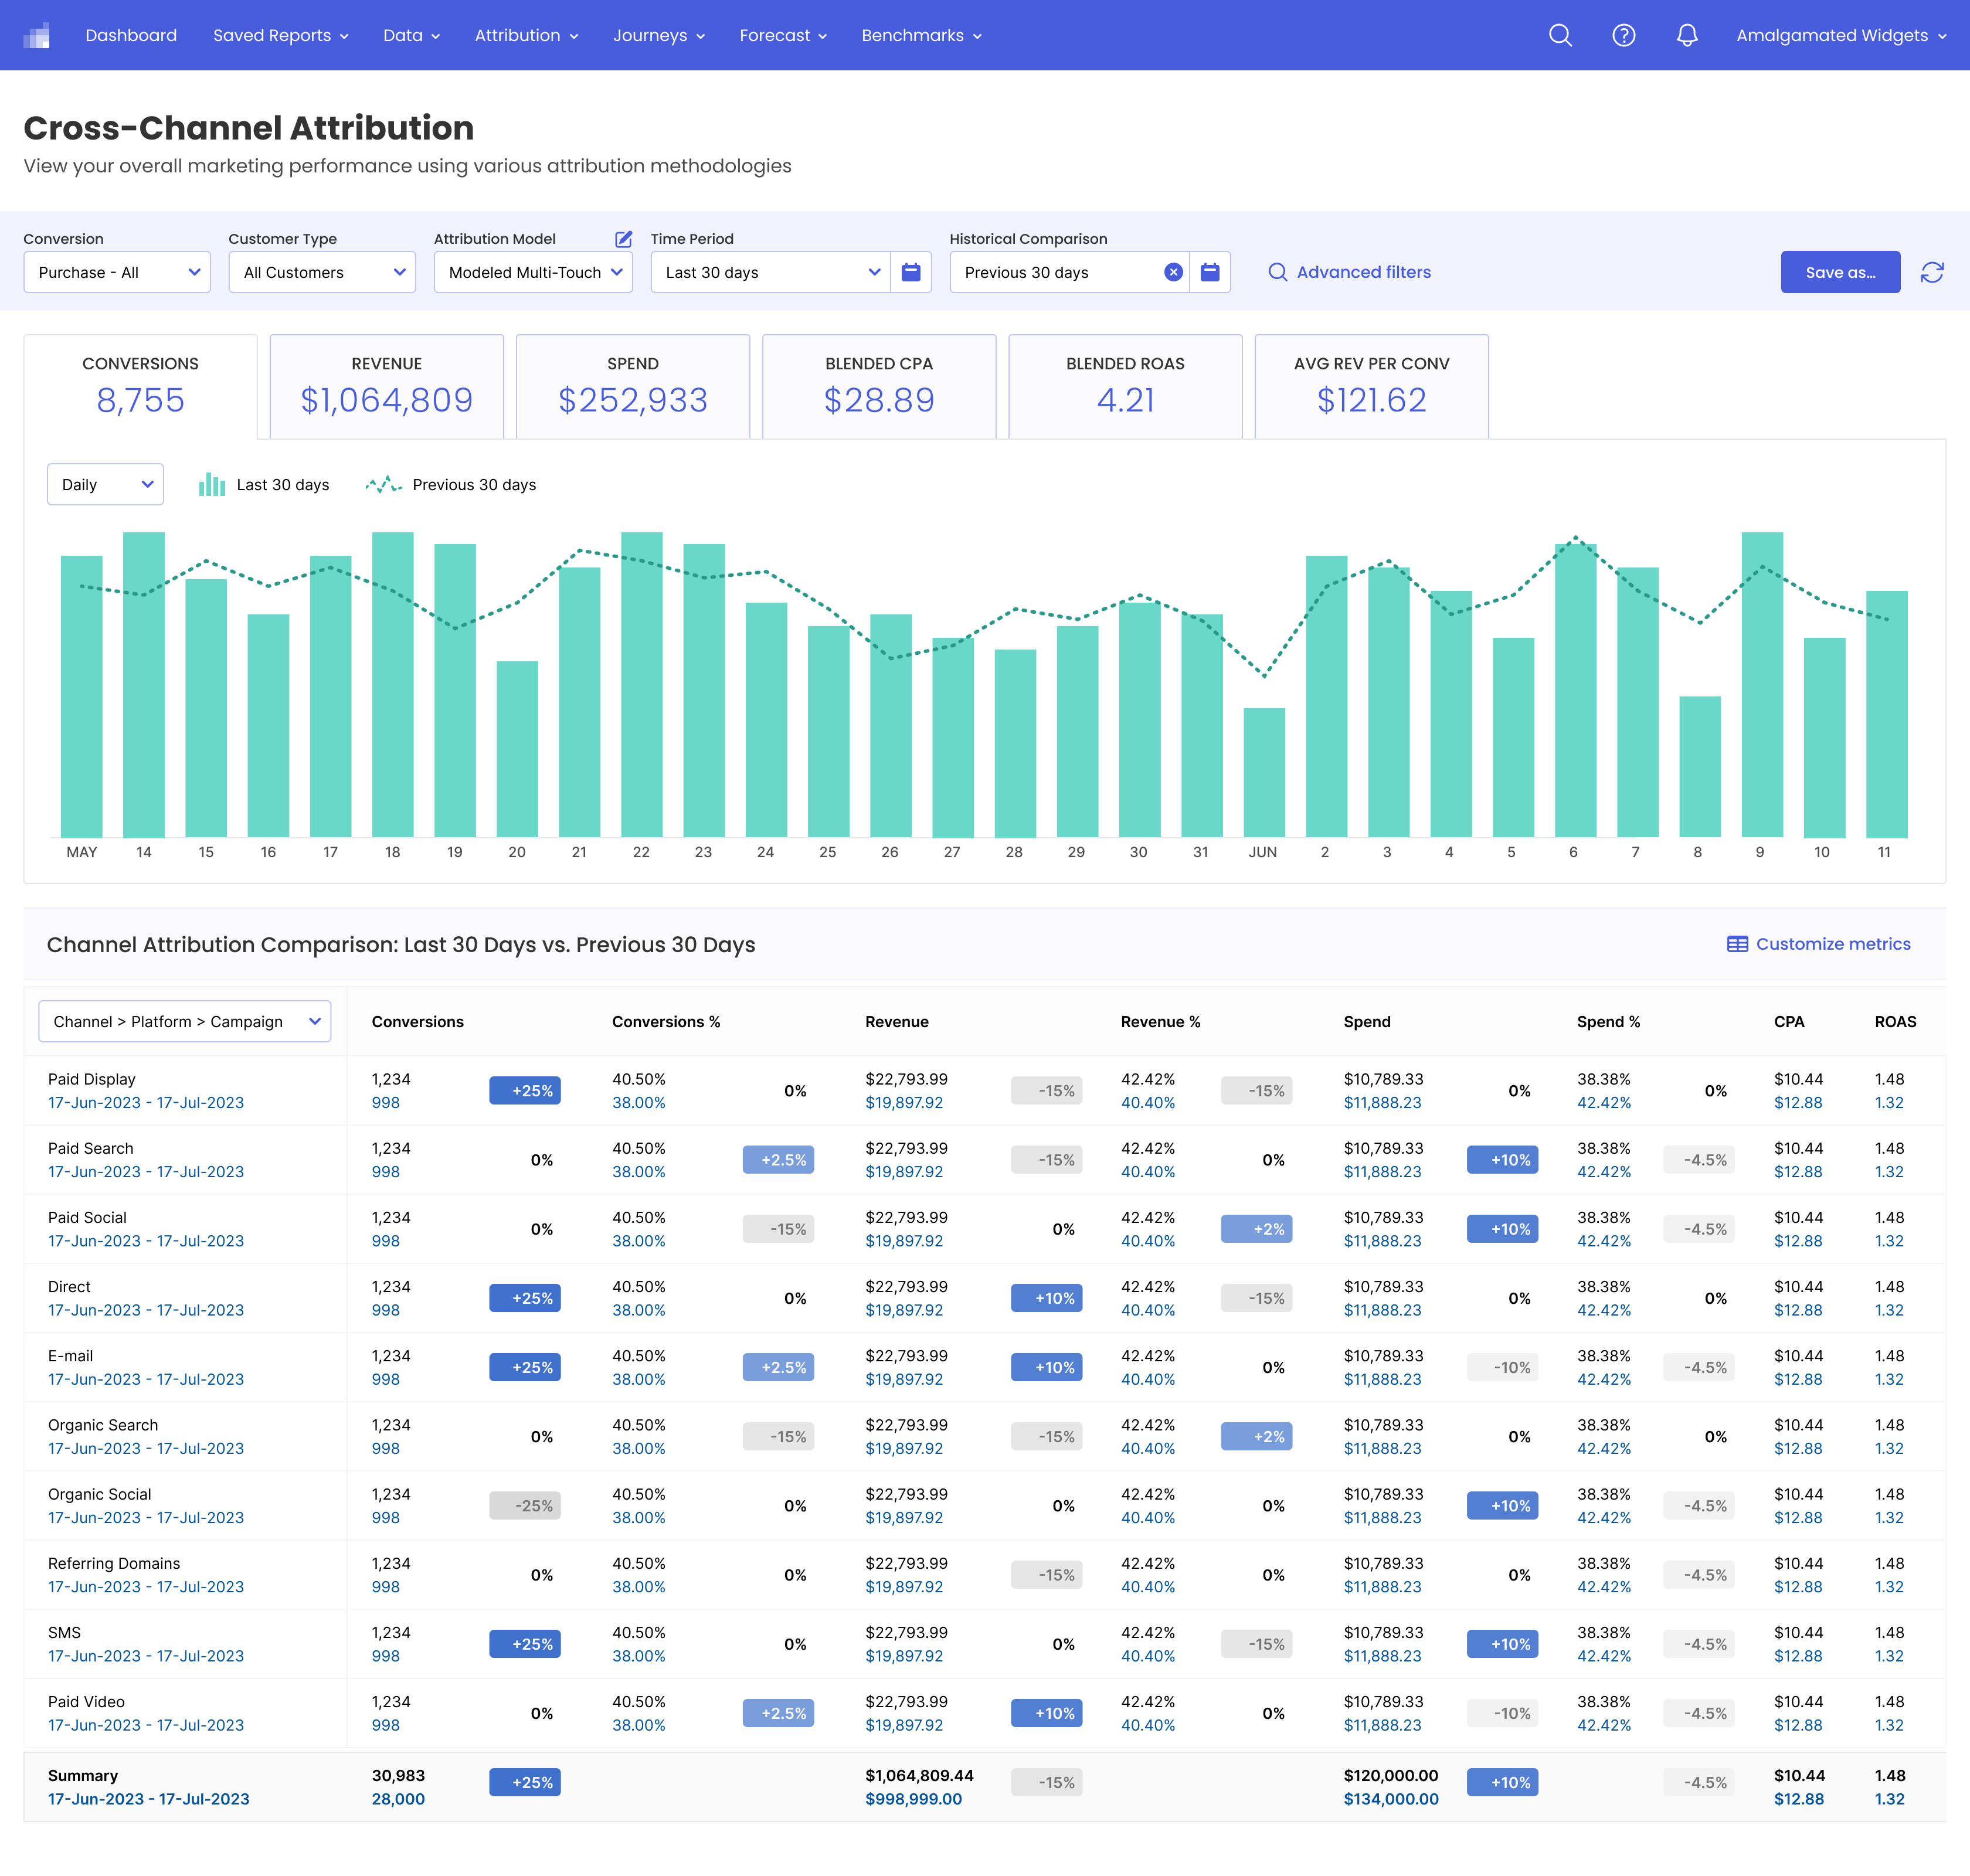This screenshot has height=1876, width=1970.
Task: Click the app logo in the navigation bar
Action: (37, 35)
